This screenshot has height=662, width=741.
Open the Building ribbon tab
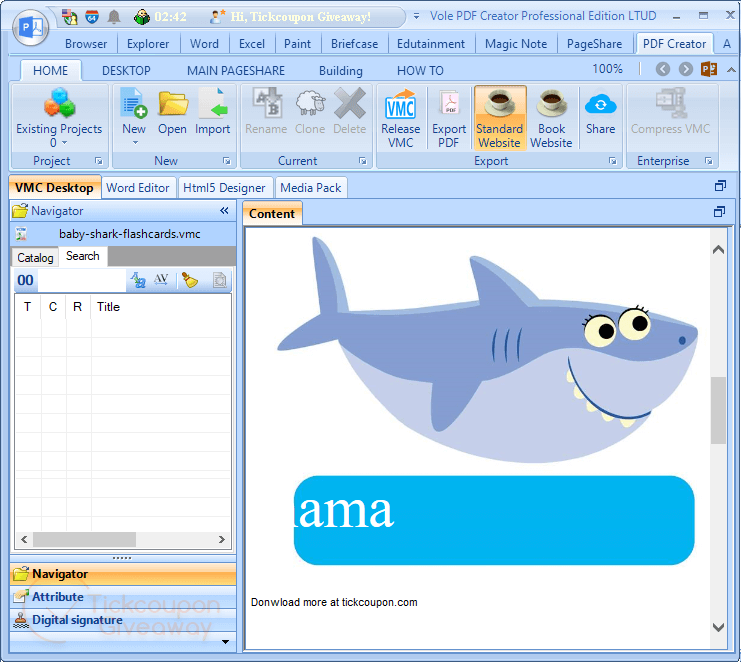click(341, 71)
